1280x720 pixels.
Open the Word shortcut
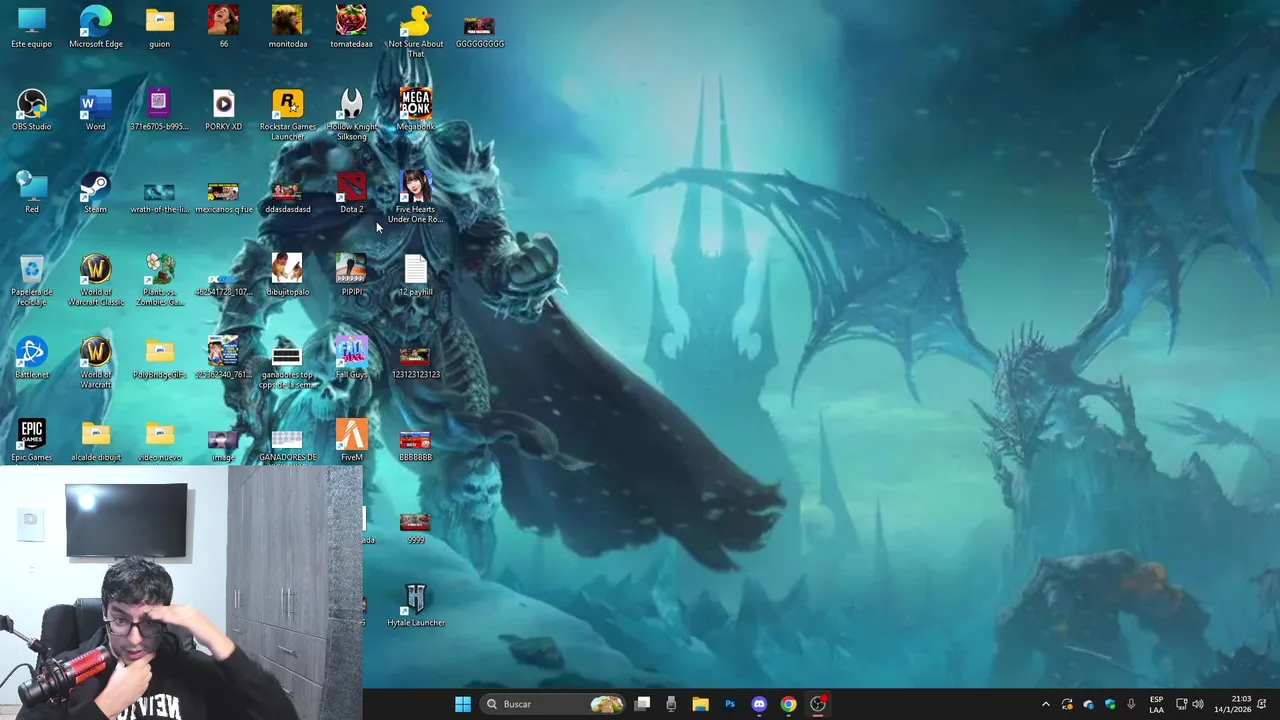click(95, 110)
